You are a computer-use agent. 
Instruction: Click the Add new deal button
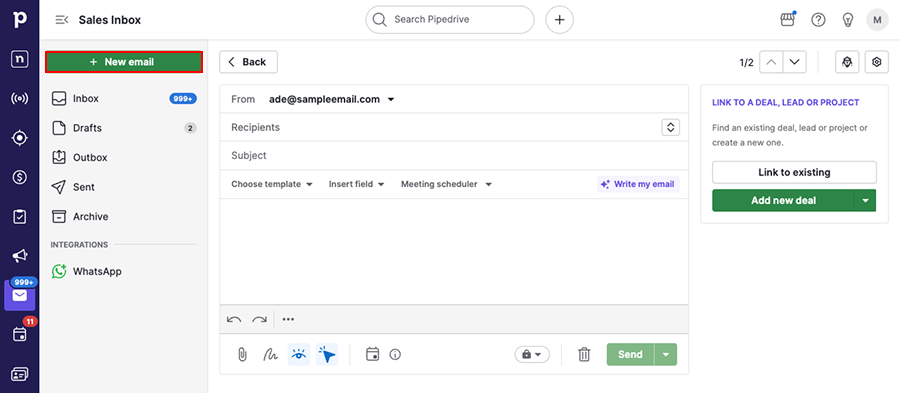783,200
